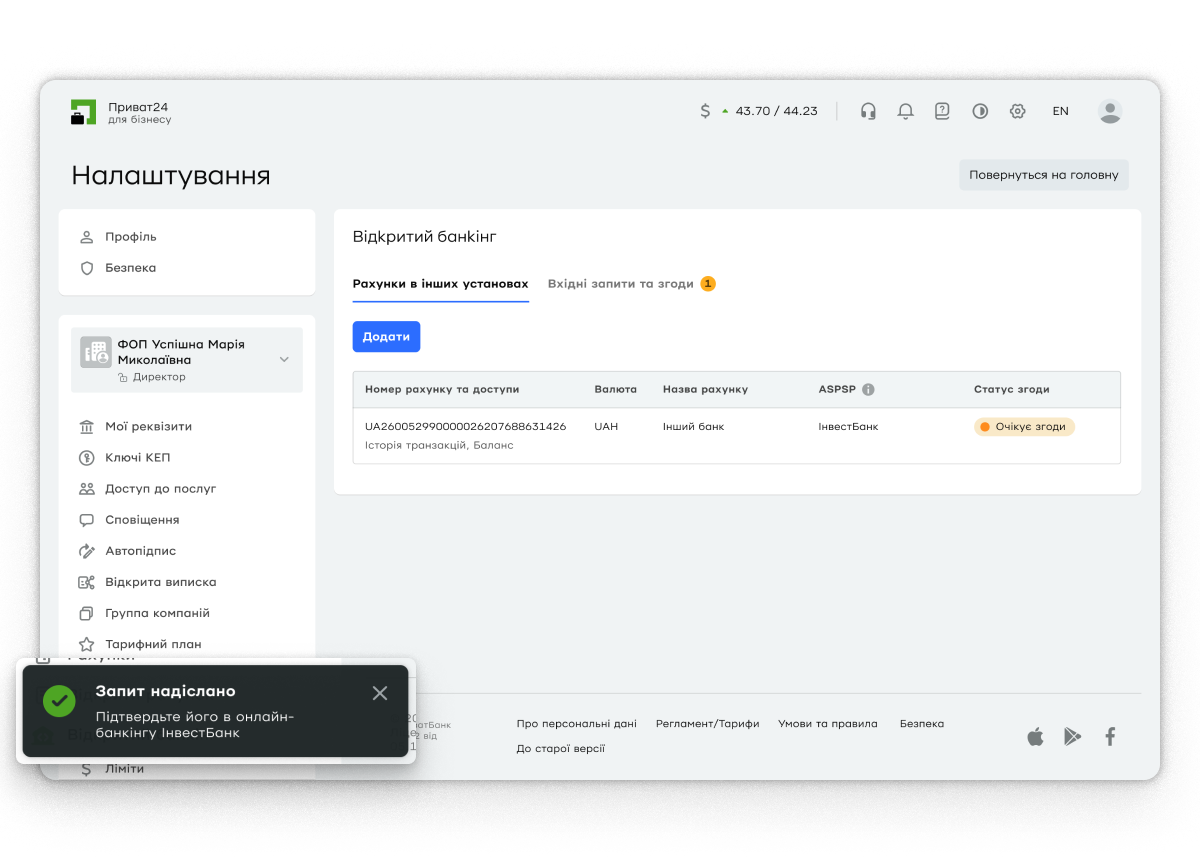Open Сповіщення menu item
The width and height of the screenshot is (1200, 860).
point(142,520)
